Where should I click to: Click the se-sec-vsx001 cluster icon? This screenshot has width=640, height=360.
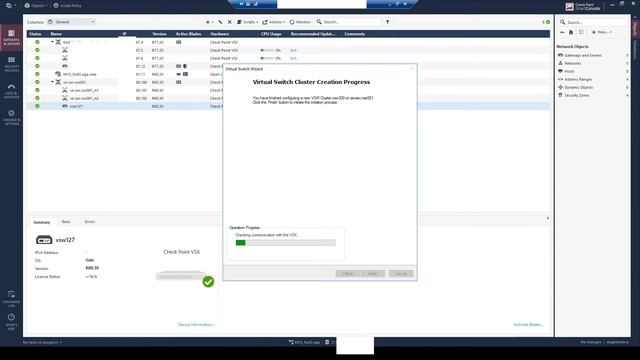click(x=58, y=82)
